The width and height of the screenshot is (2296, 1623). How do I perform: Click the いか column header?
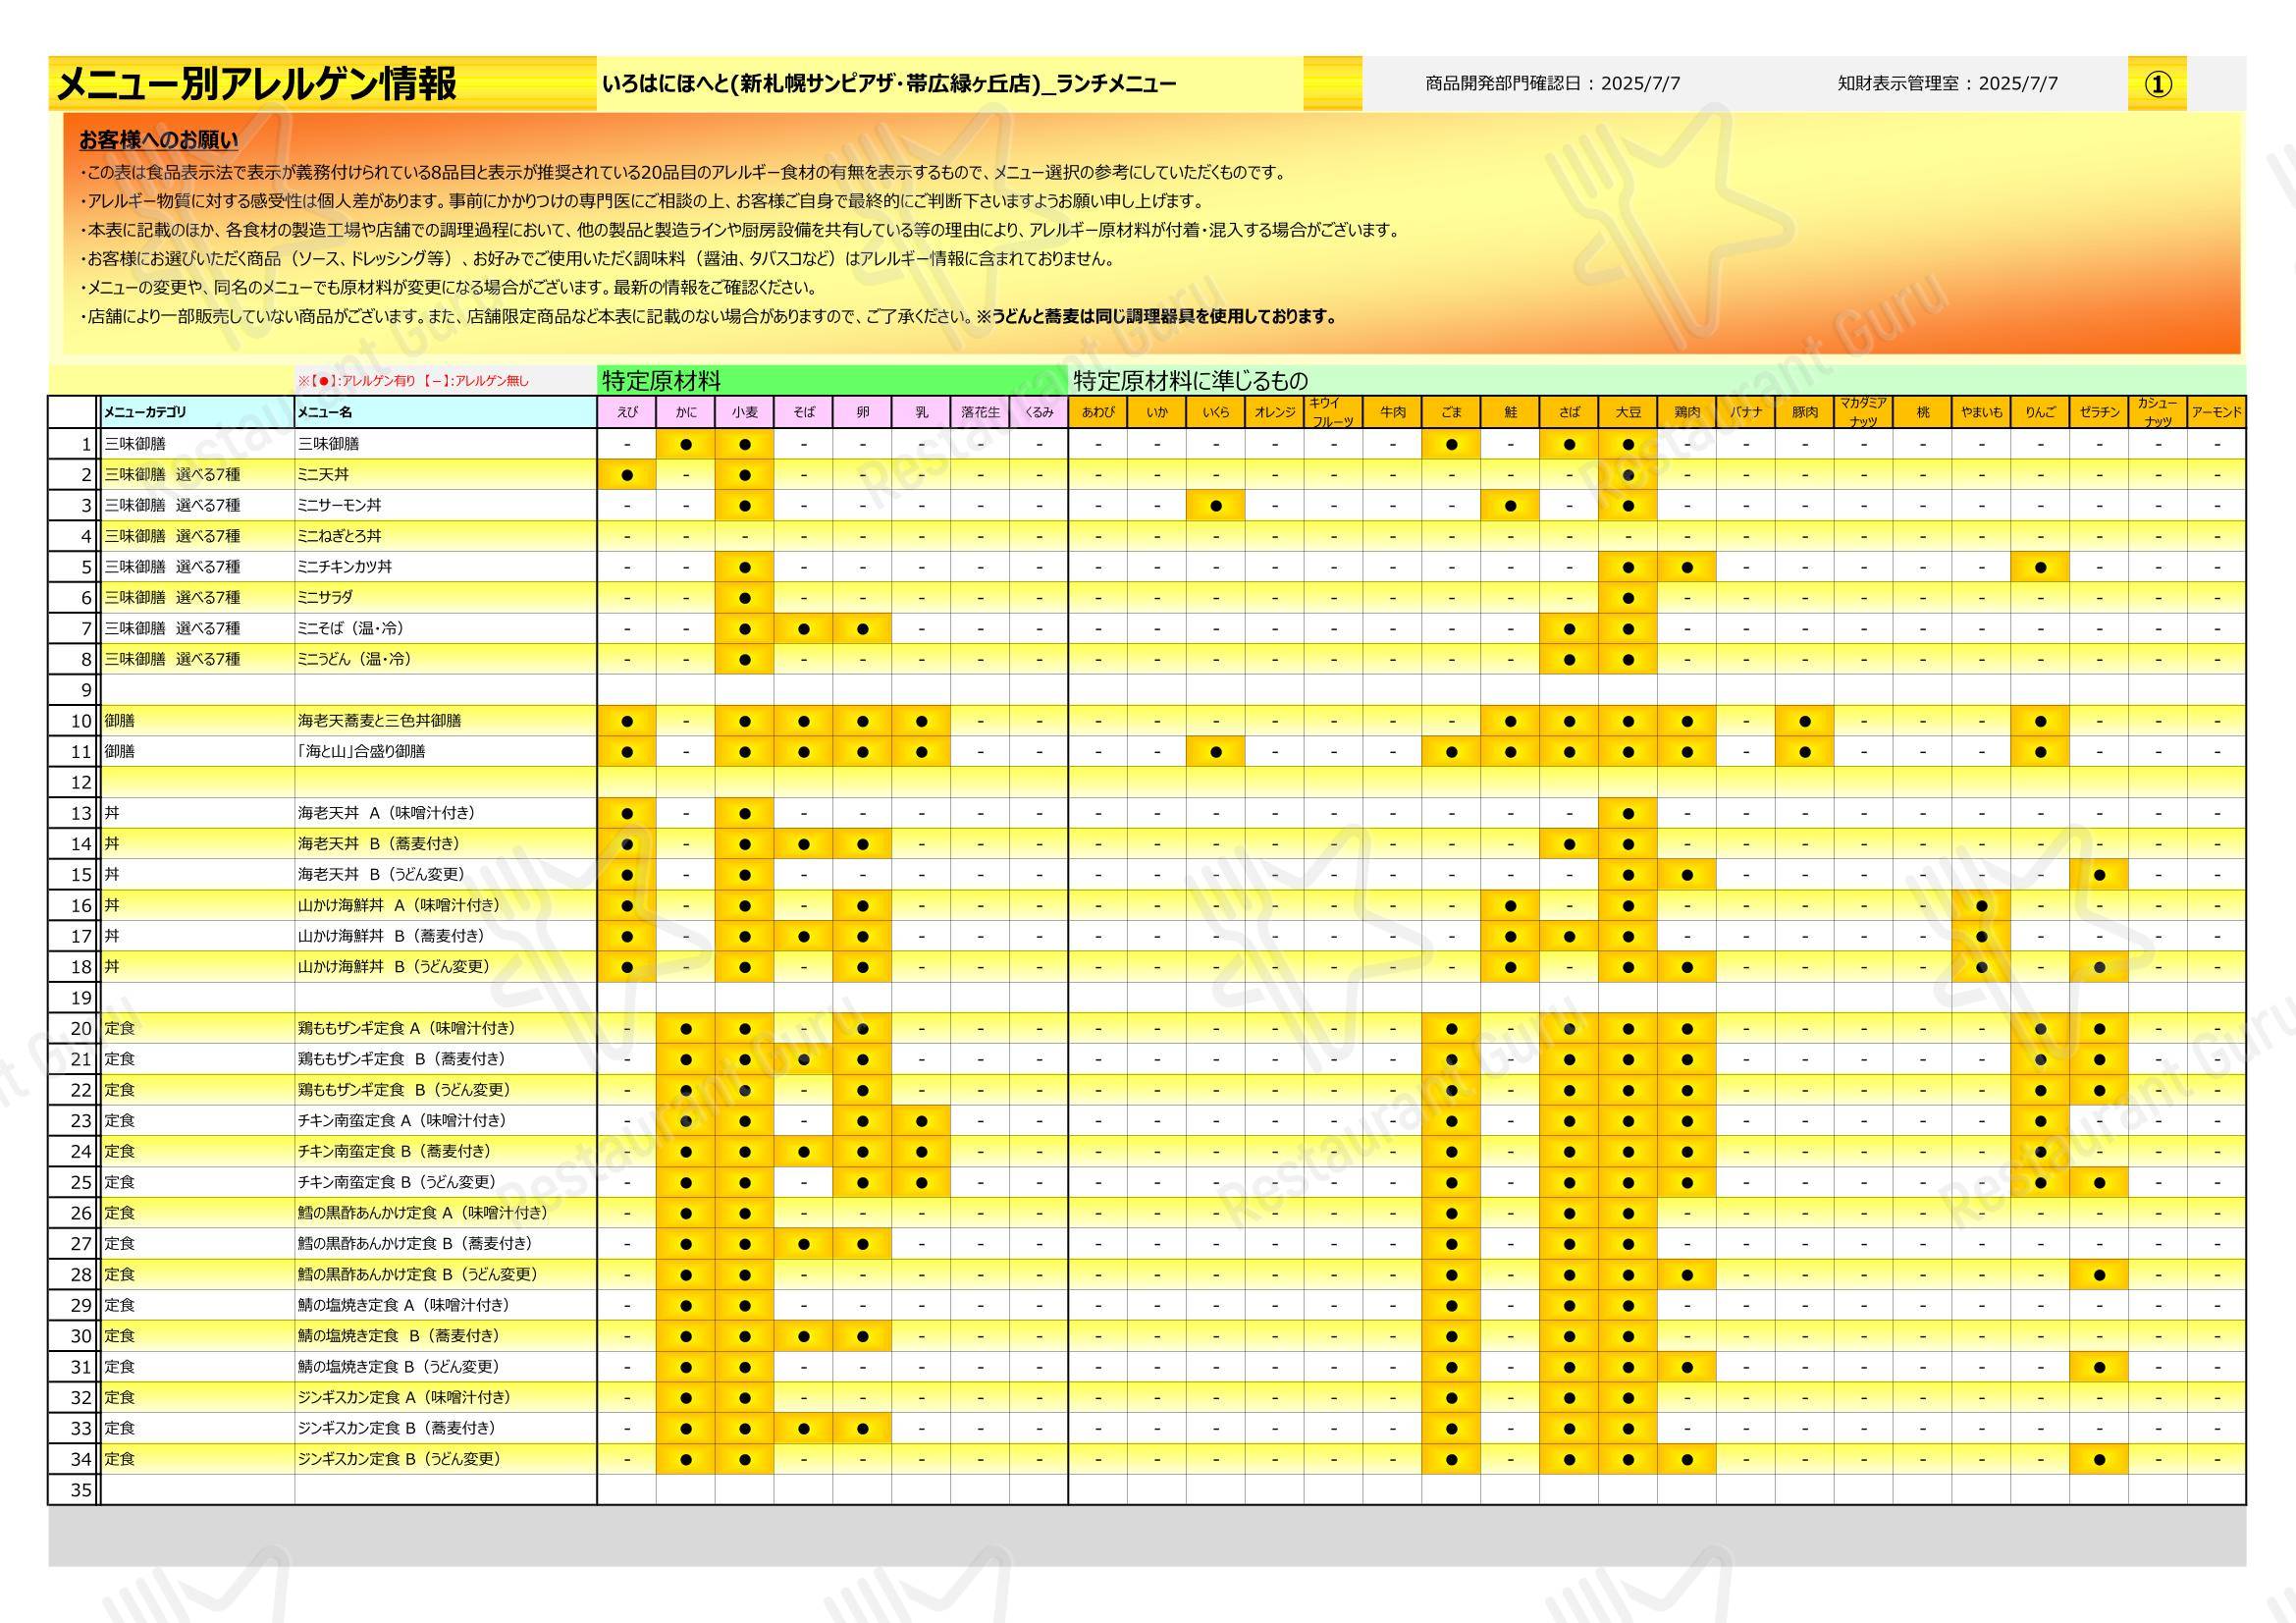[x=1157, y=412]
